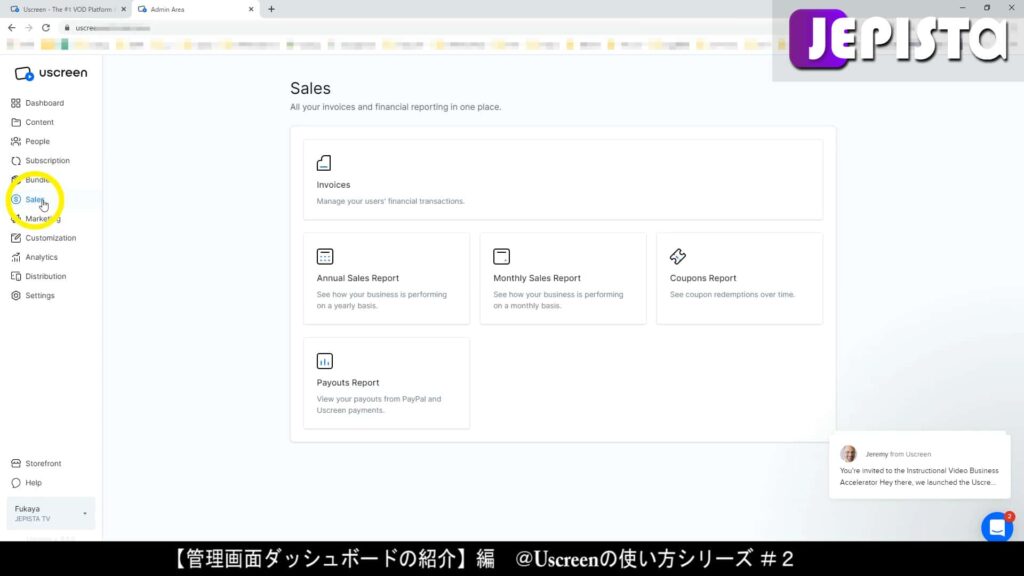The width and height of the screenshot is (1024, 576).
Task: Open People section in sidebar
Action: click(x=37, y=141)
